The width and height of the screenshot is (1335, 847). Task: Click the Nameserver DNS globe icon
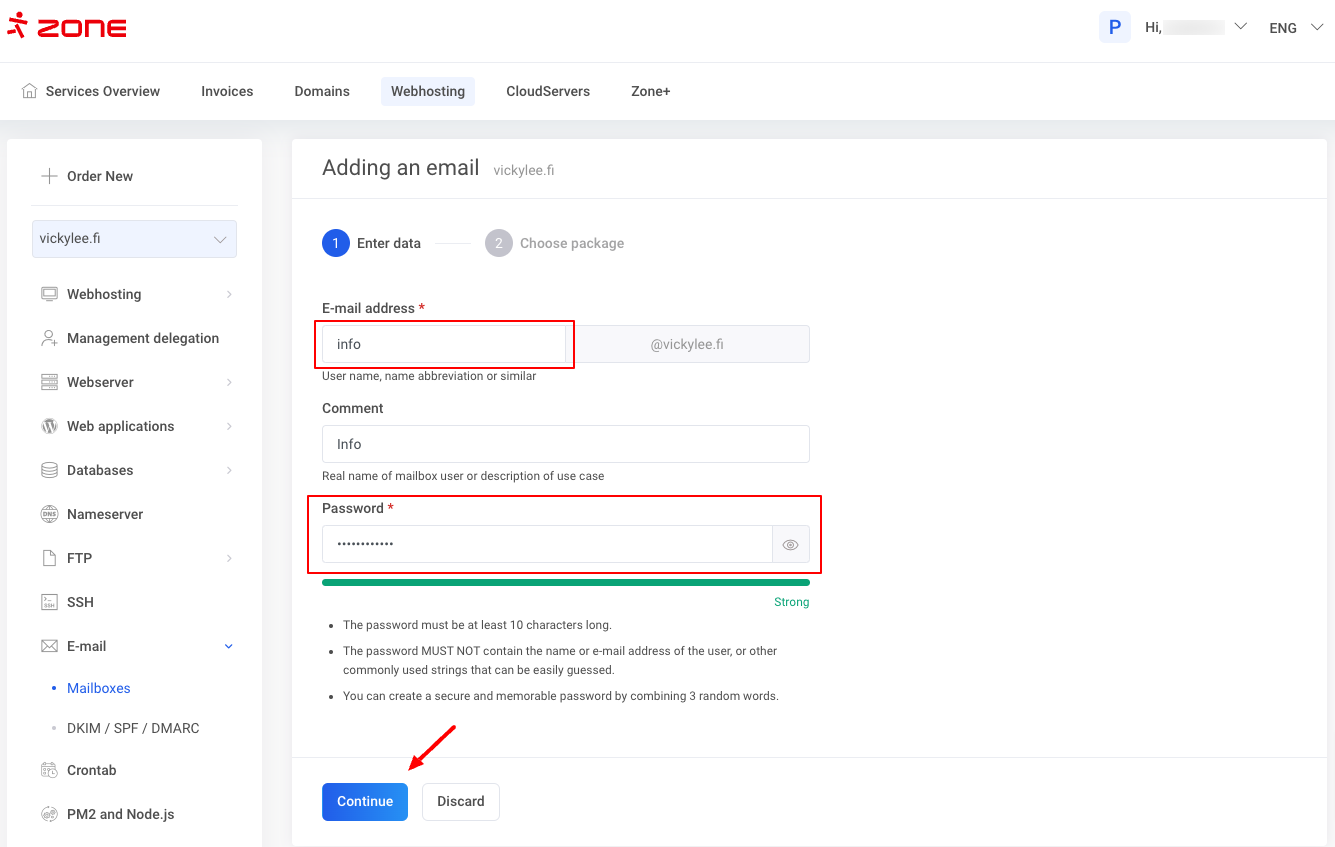coord(49,514)
